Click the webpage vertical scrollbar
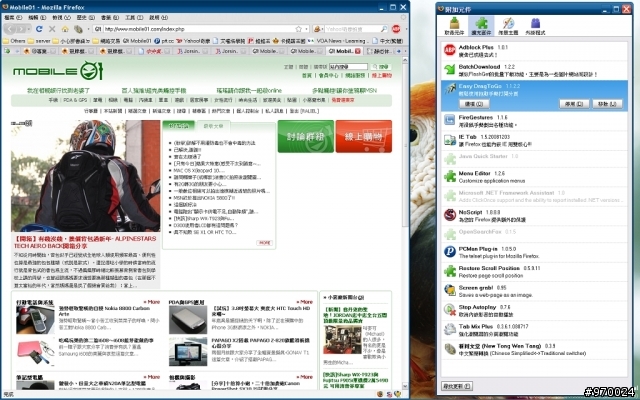The image size is (640, 400). (405, 223)
